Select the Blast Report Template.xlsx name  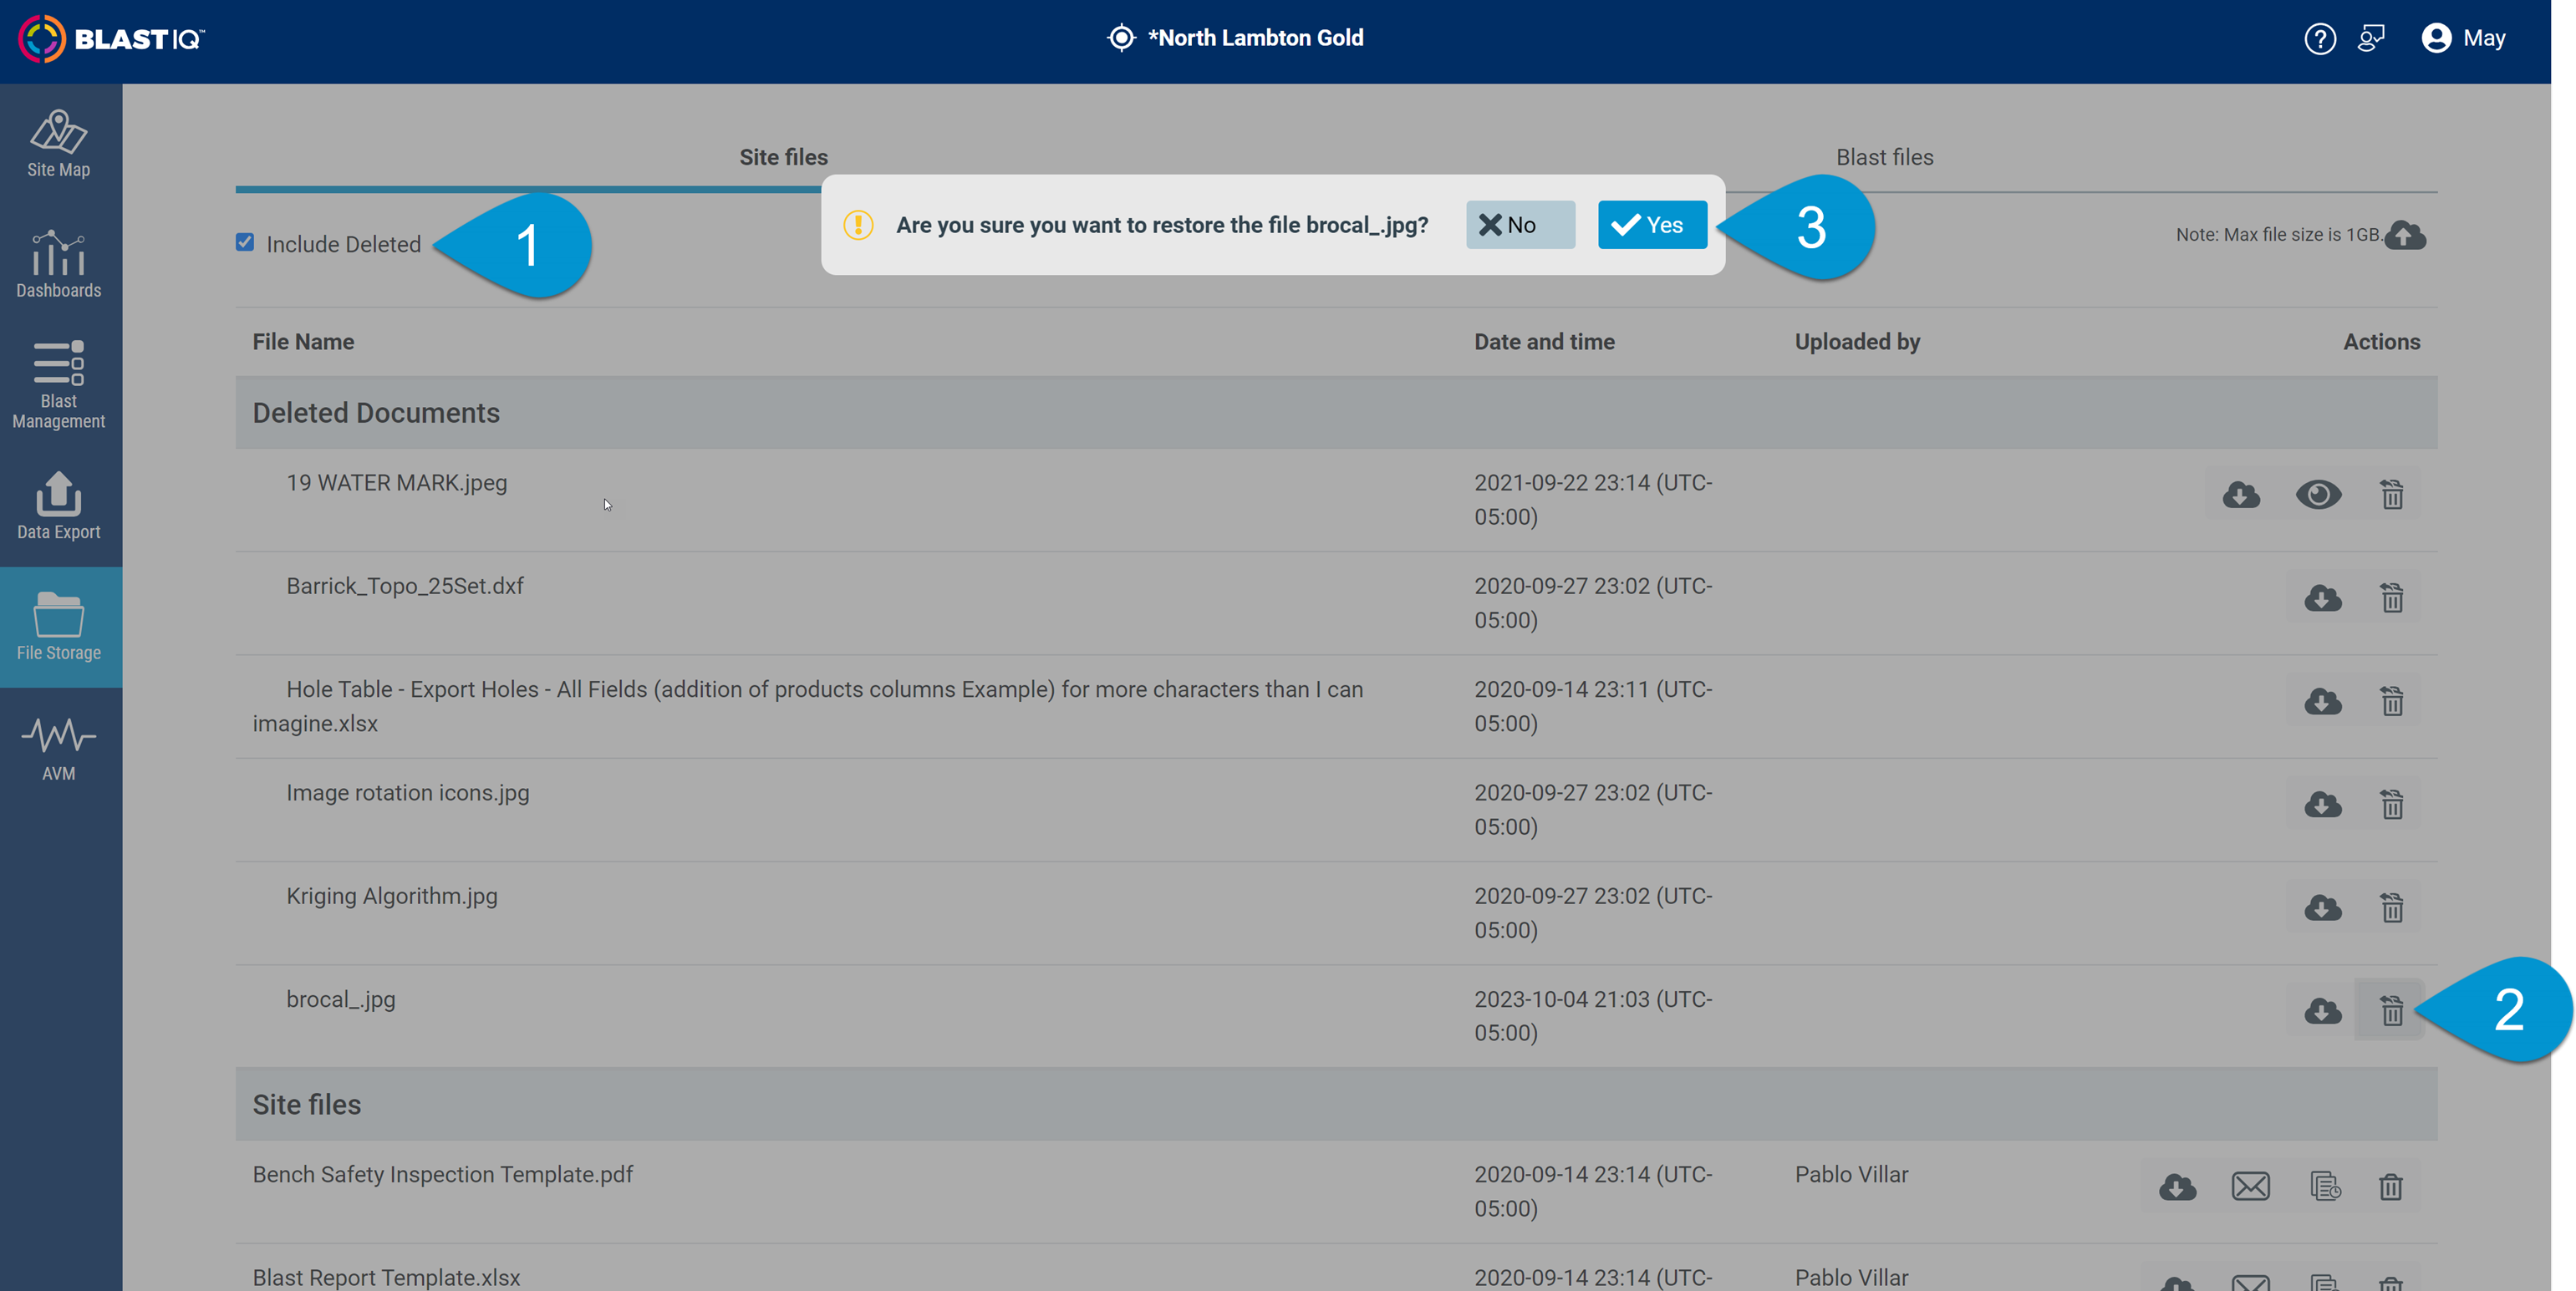[x=386, y=1277]
